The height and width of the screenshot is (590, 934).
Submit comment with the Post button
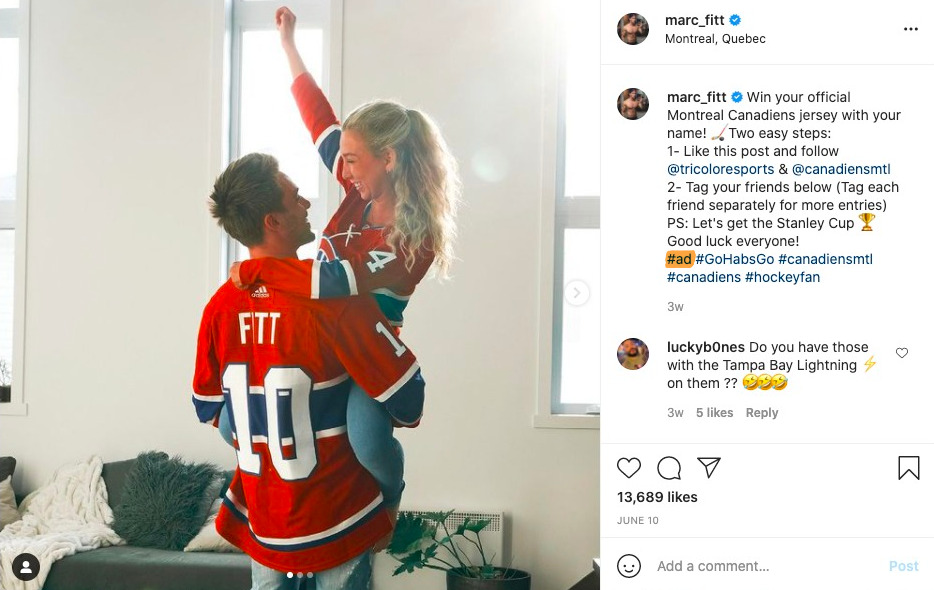903,566
